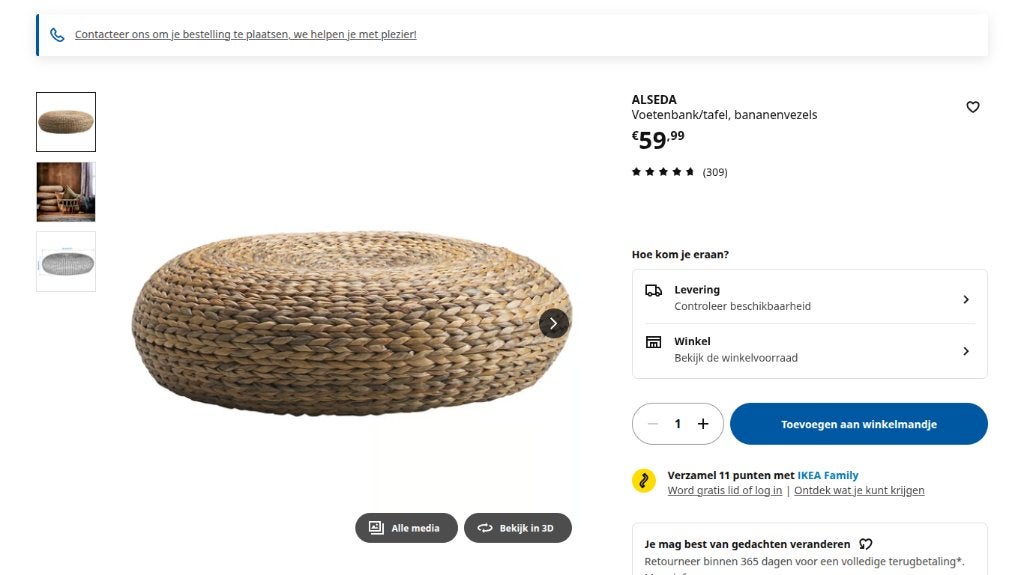The image size is (1024, 575).
Task: Open the star rating with 309 reviews
Action: tap(679, 172)
